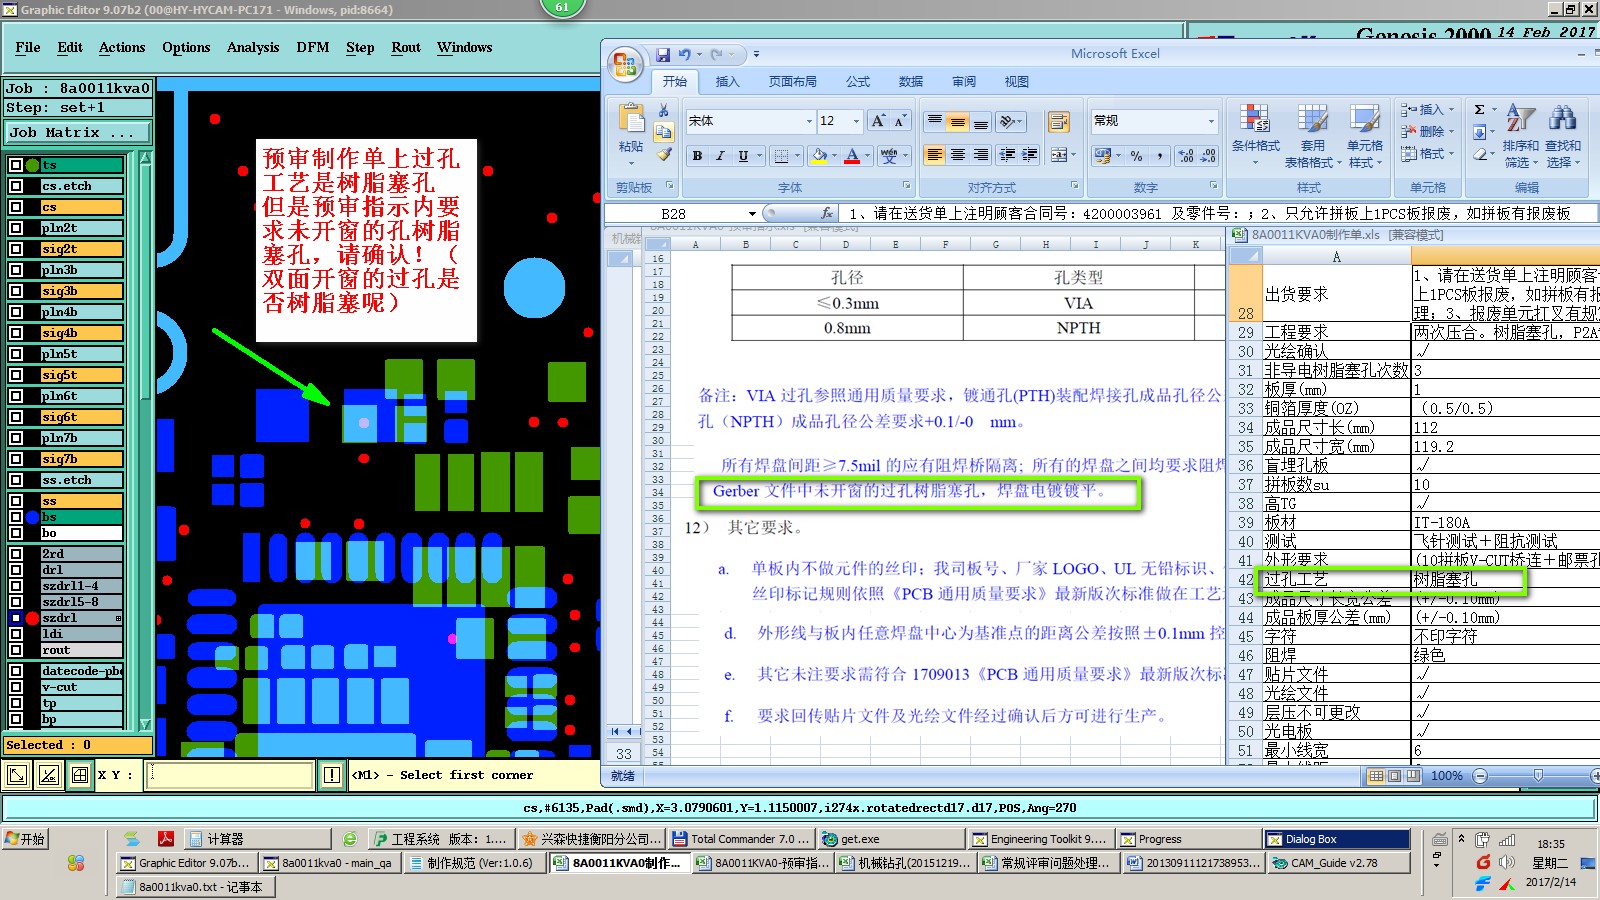
Task: Click the Format Painter brush icon
Action: 663,155
